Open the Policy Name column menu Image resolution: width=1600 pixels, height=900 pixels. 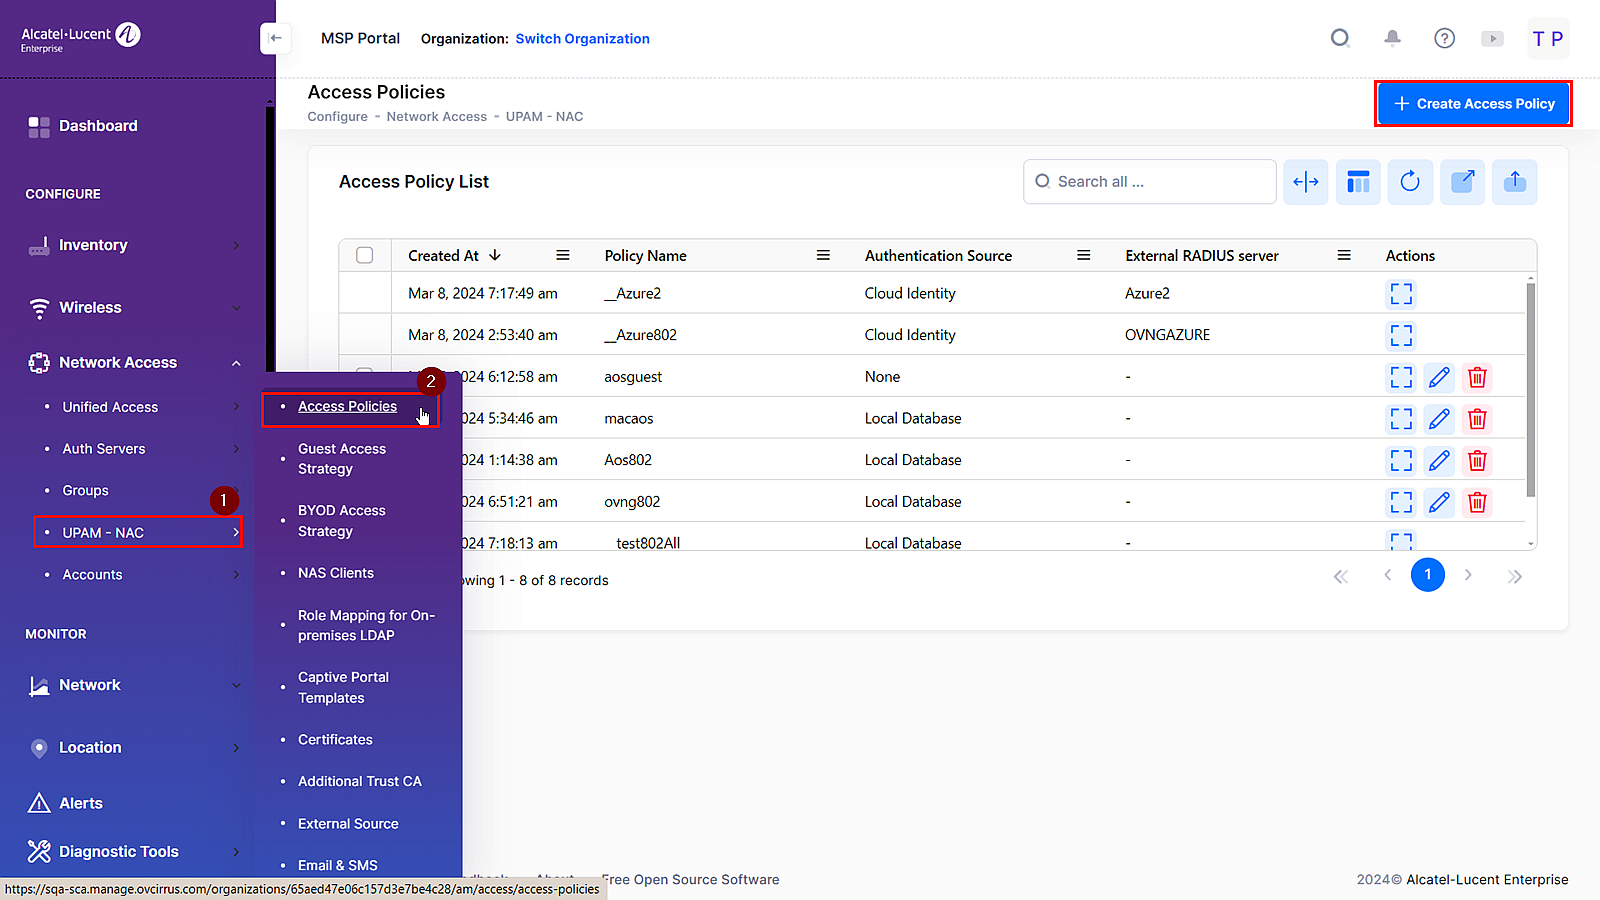click(823, 256)
